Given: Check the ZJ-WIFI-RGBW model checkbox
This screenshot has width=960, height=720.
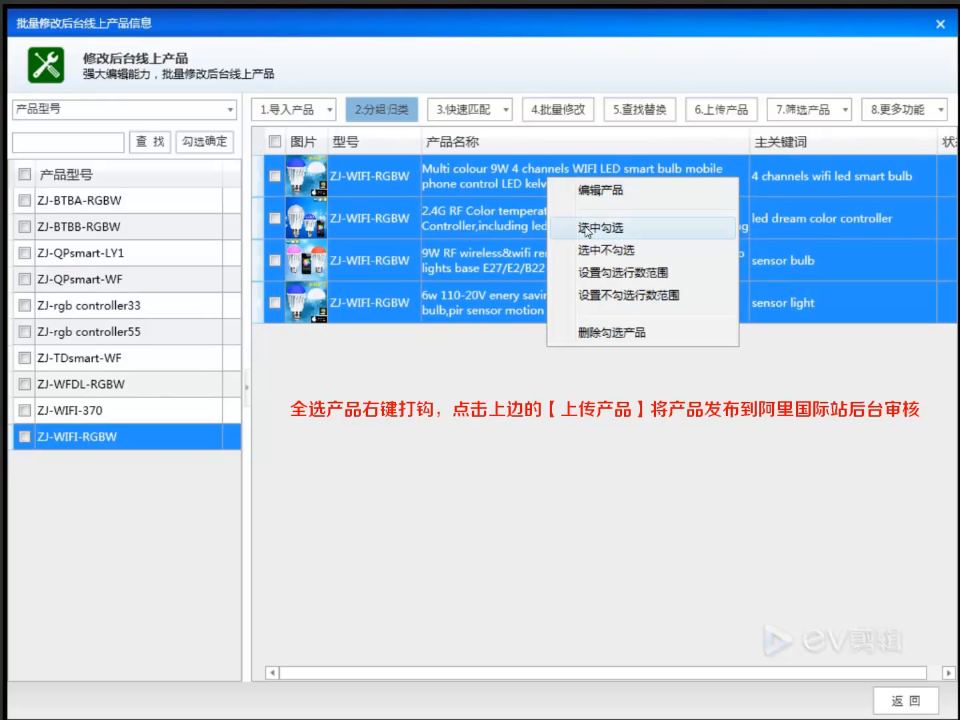Looking at the screenshot, I should [24, 437].
